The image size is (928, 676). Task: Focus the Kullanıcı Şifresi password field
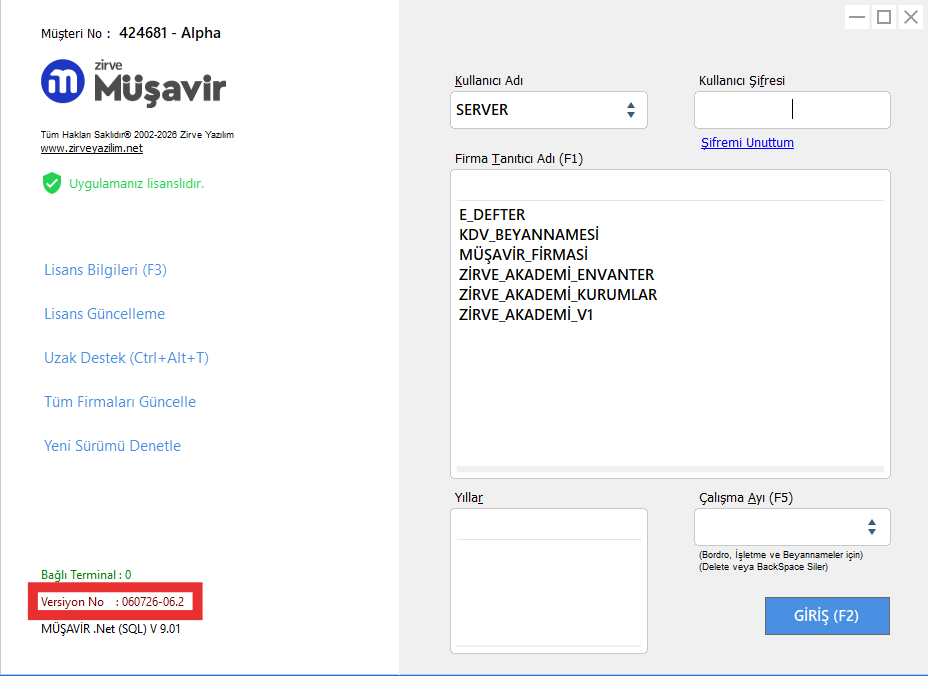click(792, 110)
